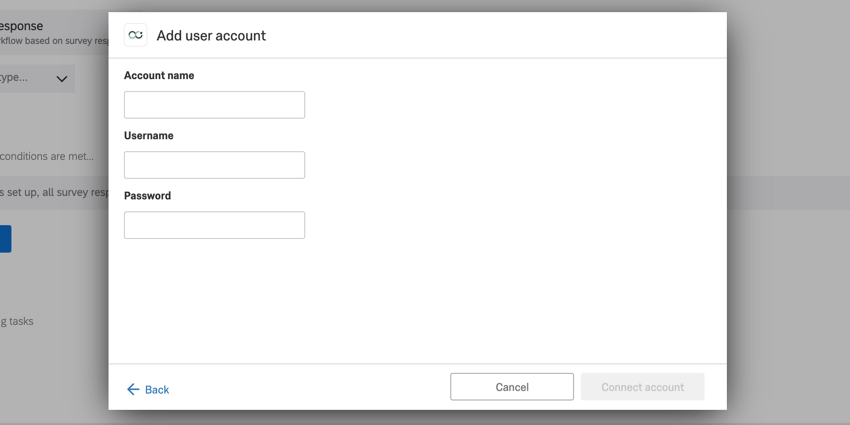Click the blue button at left edge
This screenshot has width=850, height=425.
(5, 239)
